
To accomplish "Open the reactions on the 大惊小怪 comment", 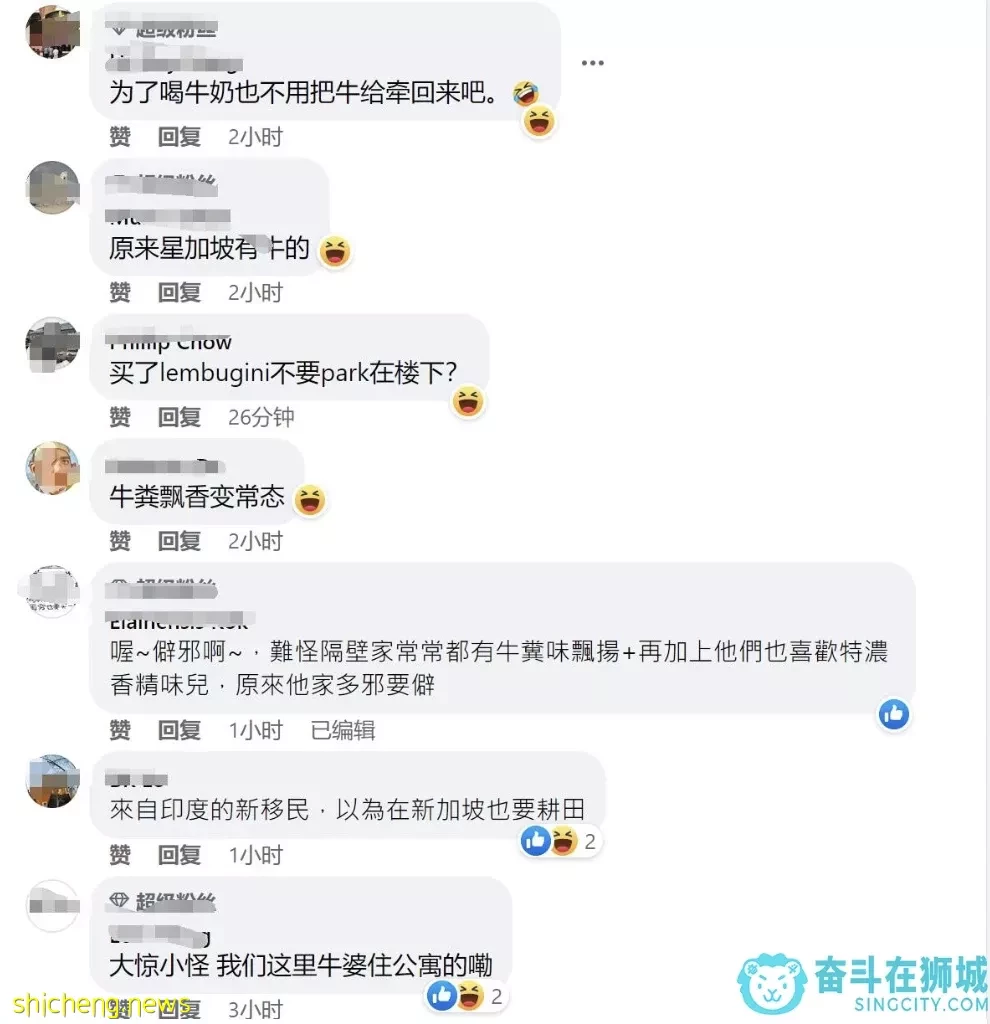I will pos(466,996).
